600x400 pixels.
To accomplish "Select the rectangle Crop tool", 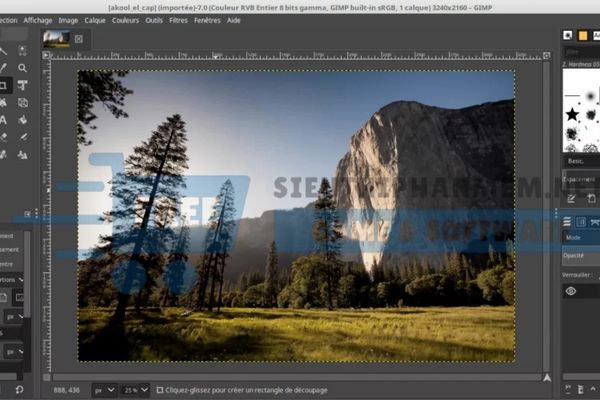I will click(3, 85).
